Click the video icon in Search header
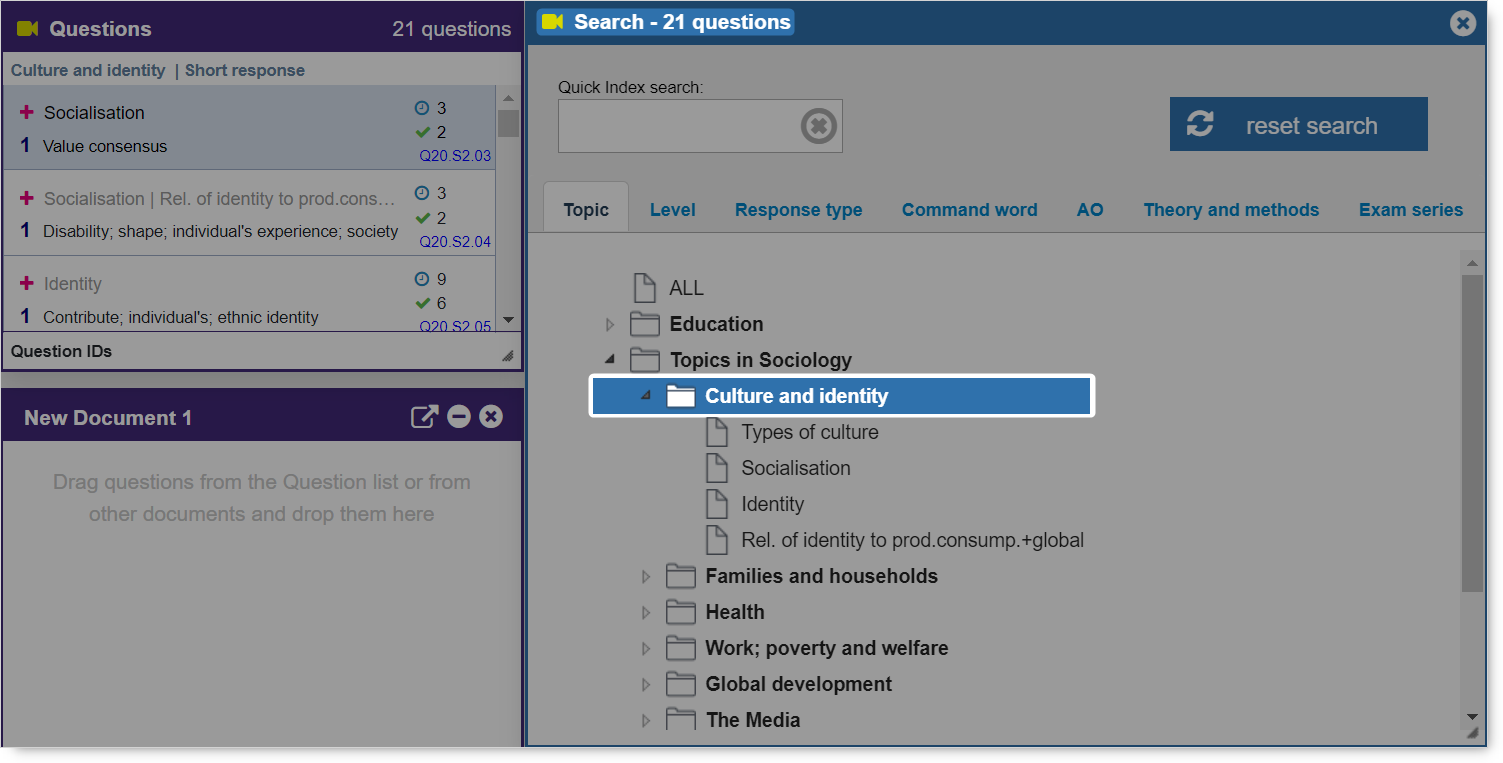 [552, 22]
